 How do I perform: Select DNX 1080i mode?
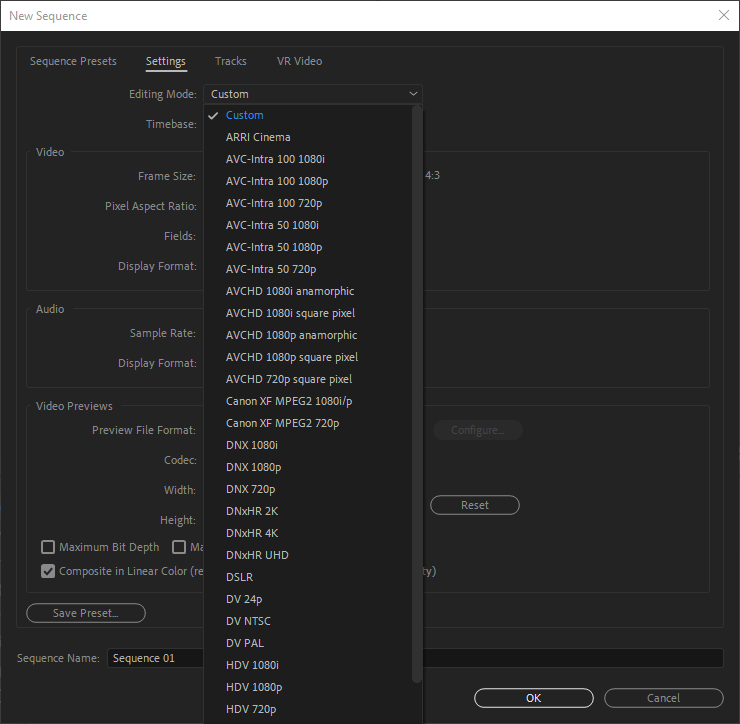coord(308,445)
